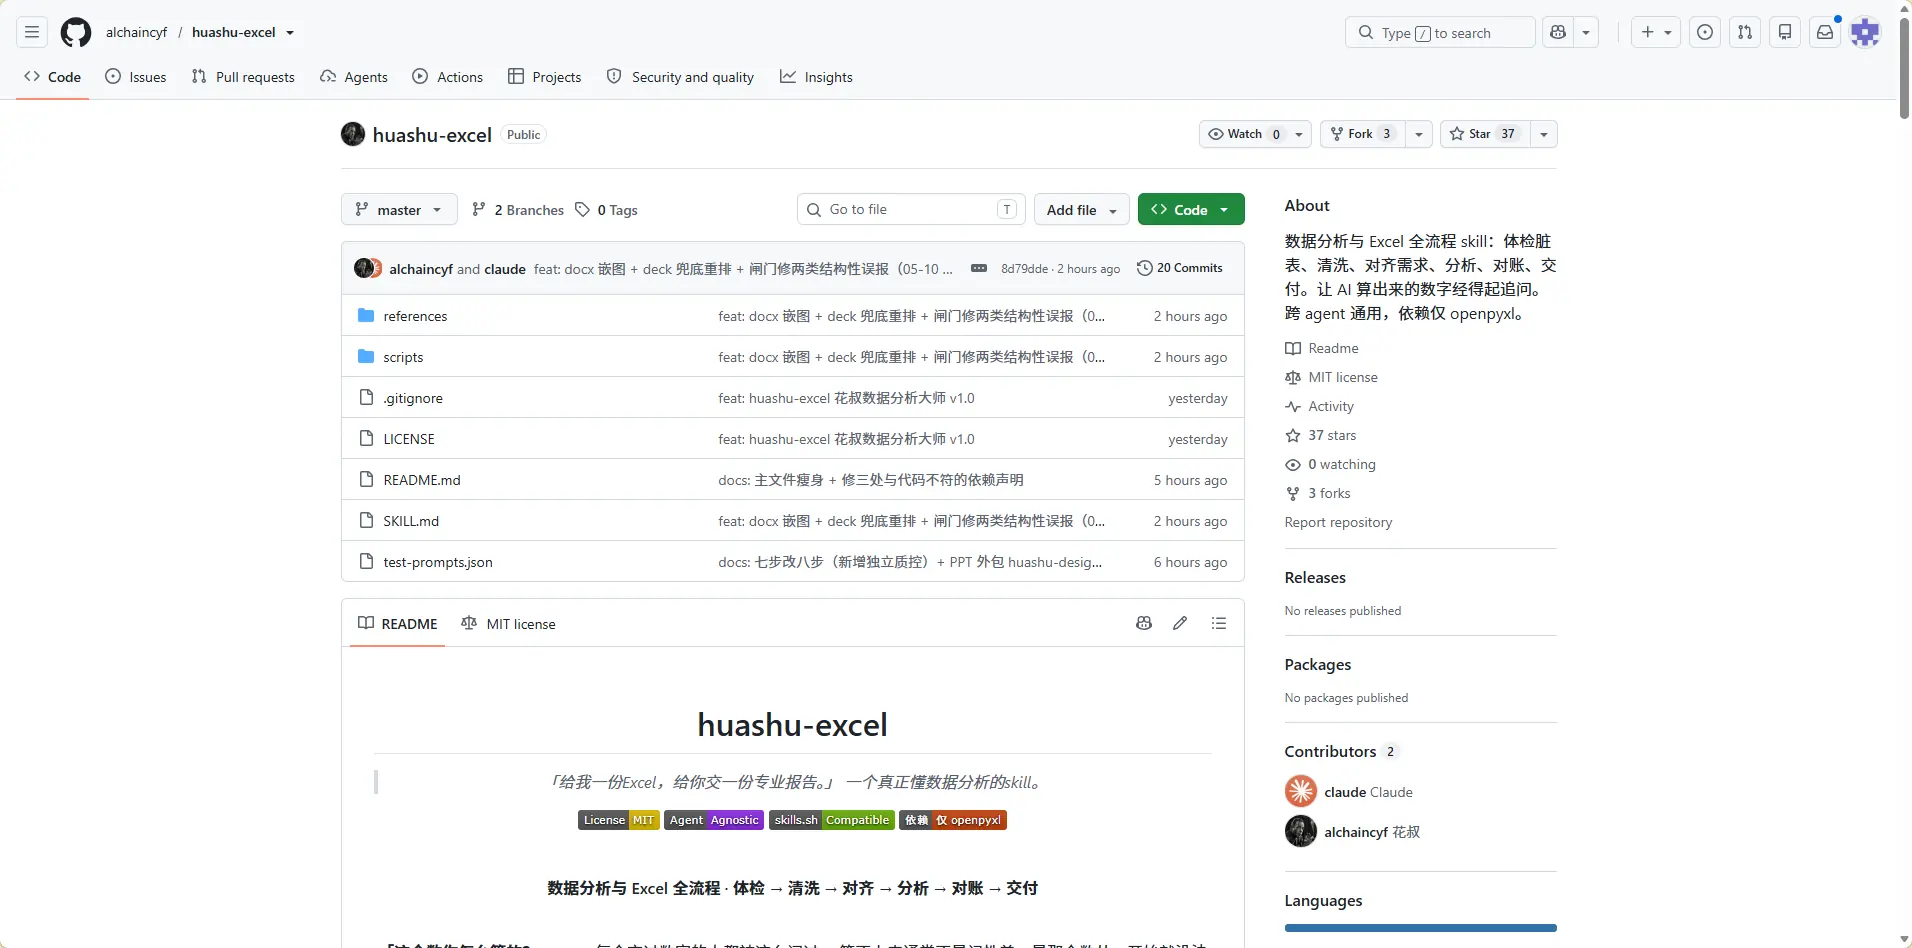Switch to the Issues tab

click(136, 77)
